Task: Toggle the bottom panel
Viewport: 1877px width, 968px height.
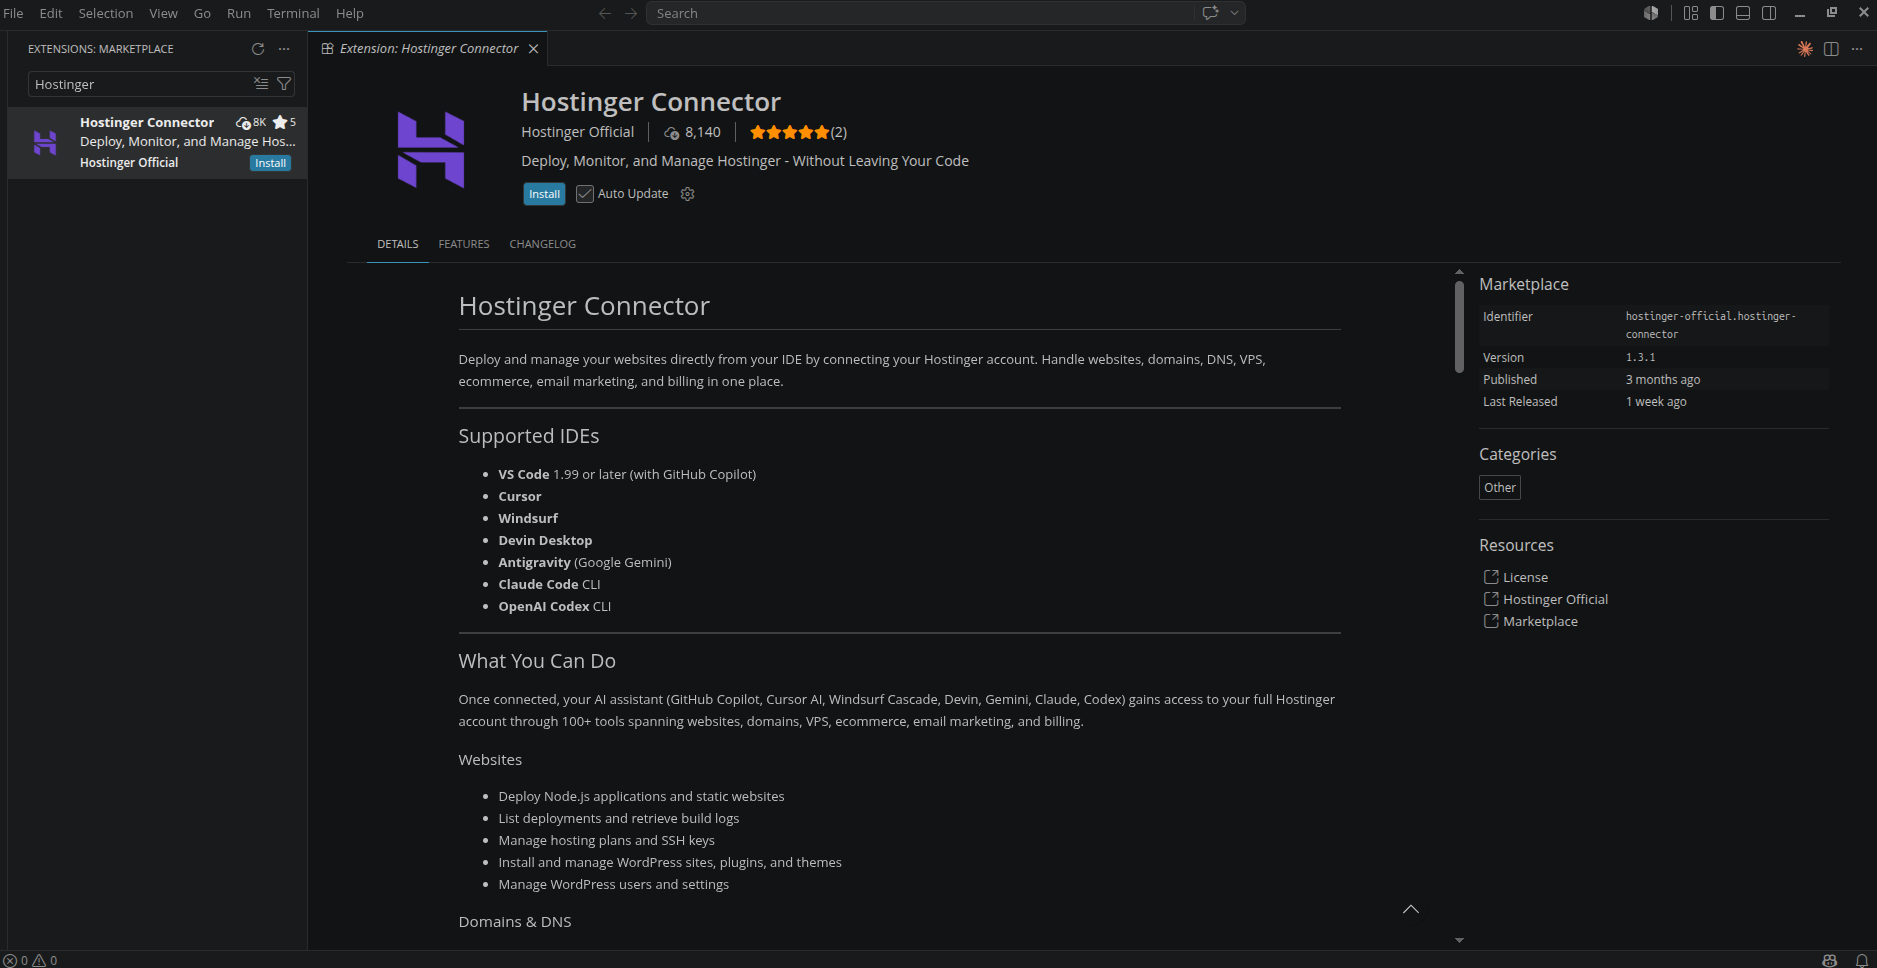Action: 1743,13
